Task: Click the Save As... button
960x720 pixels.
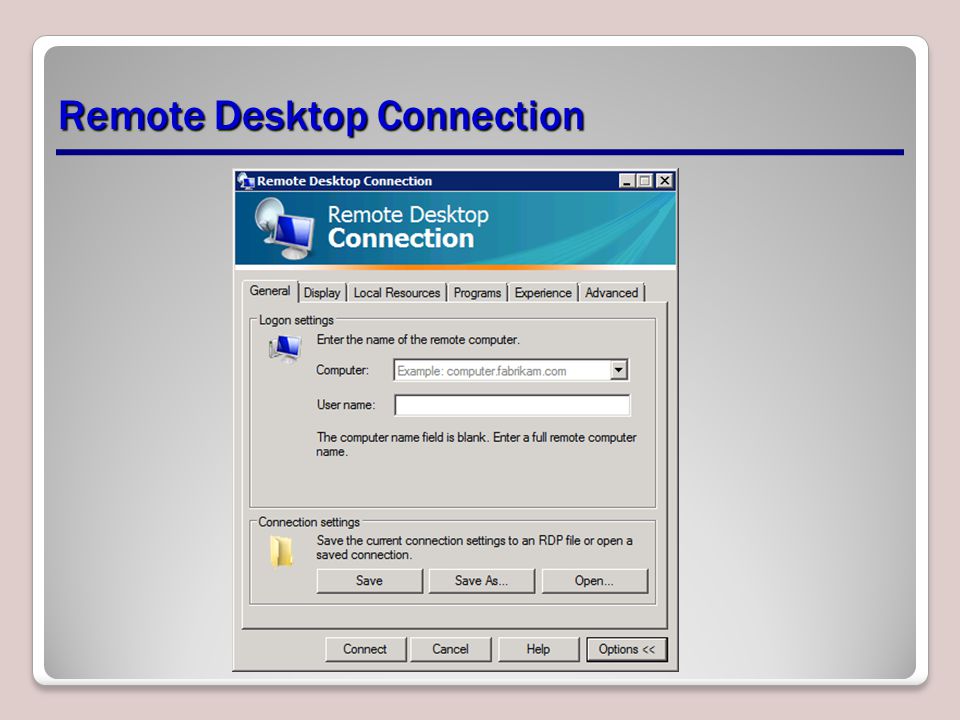Action: (x=481, y=580)
